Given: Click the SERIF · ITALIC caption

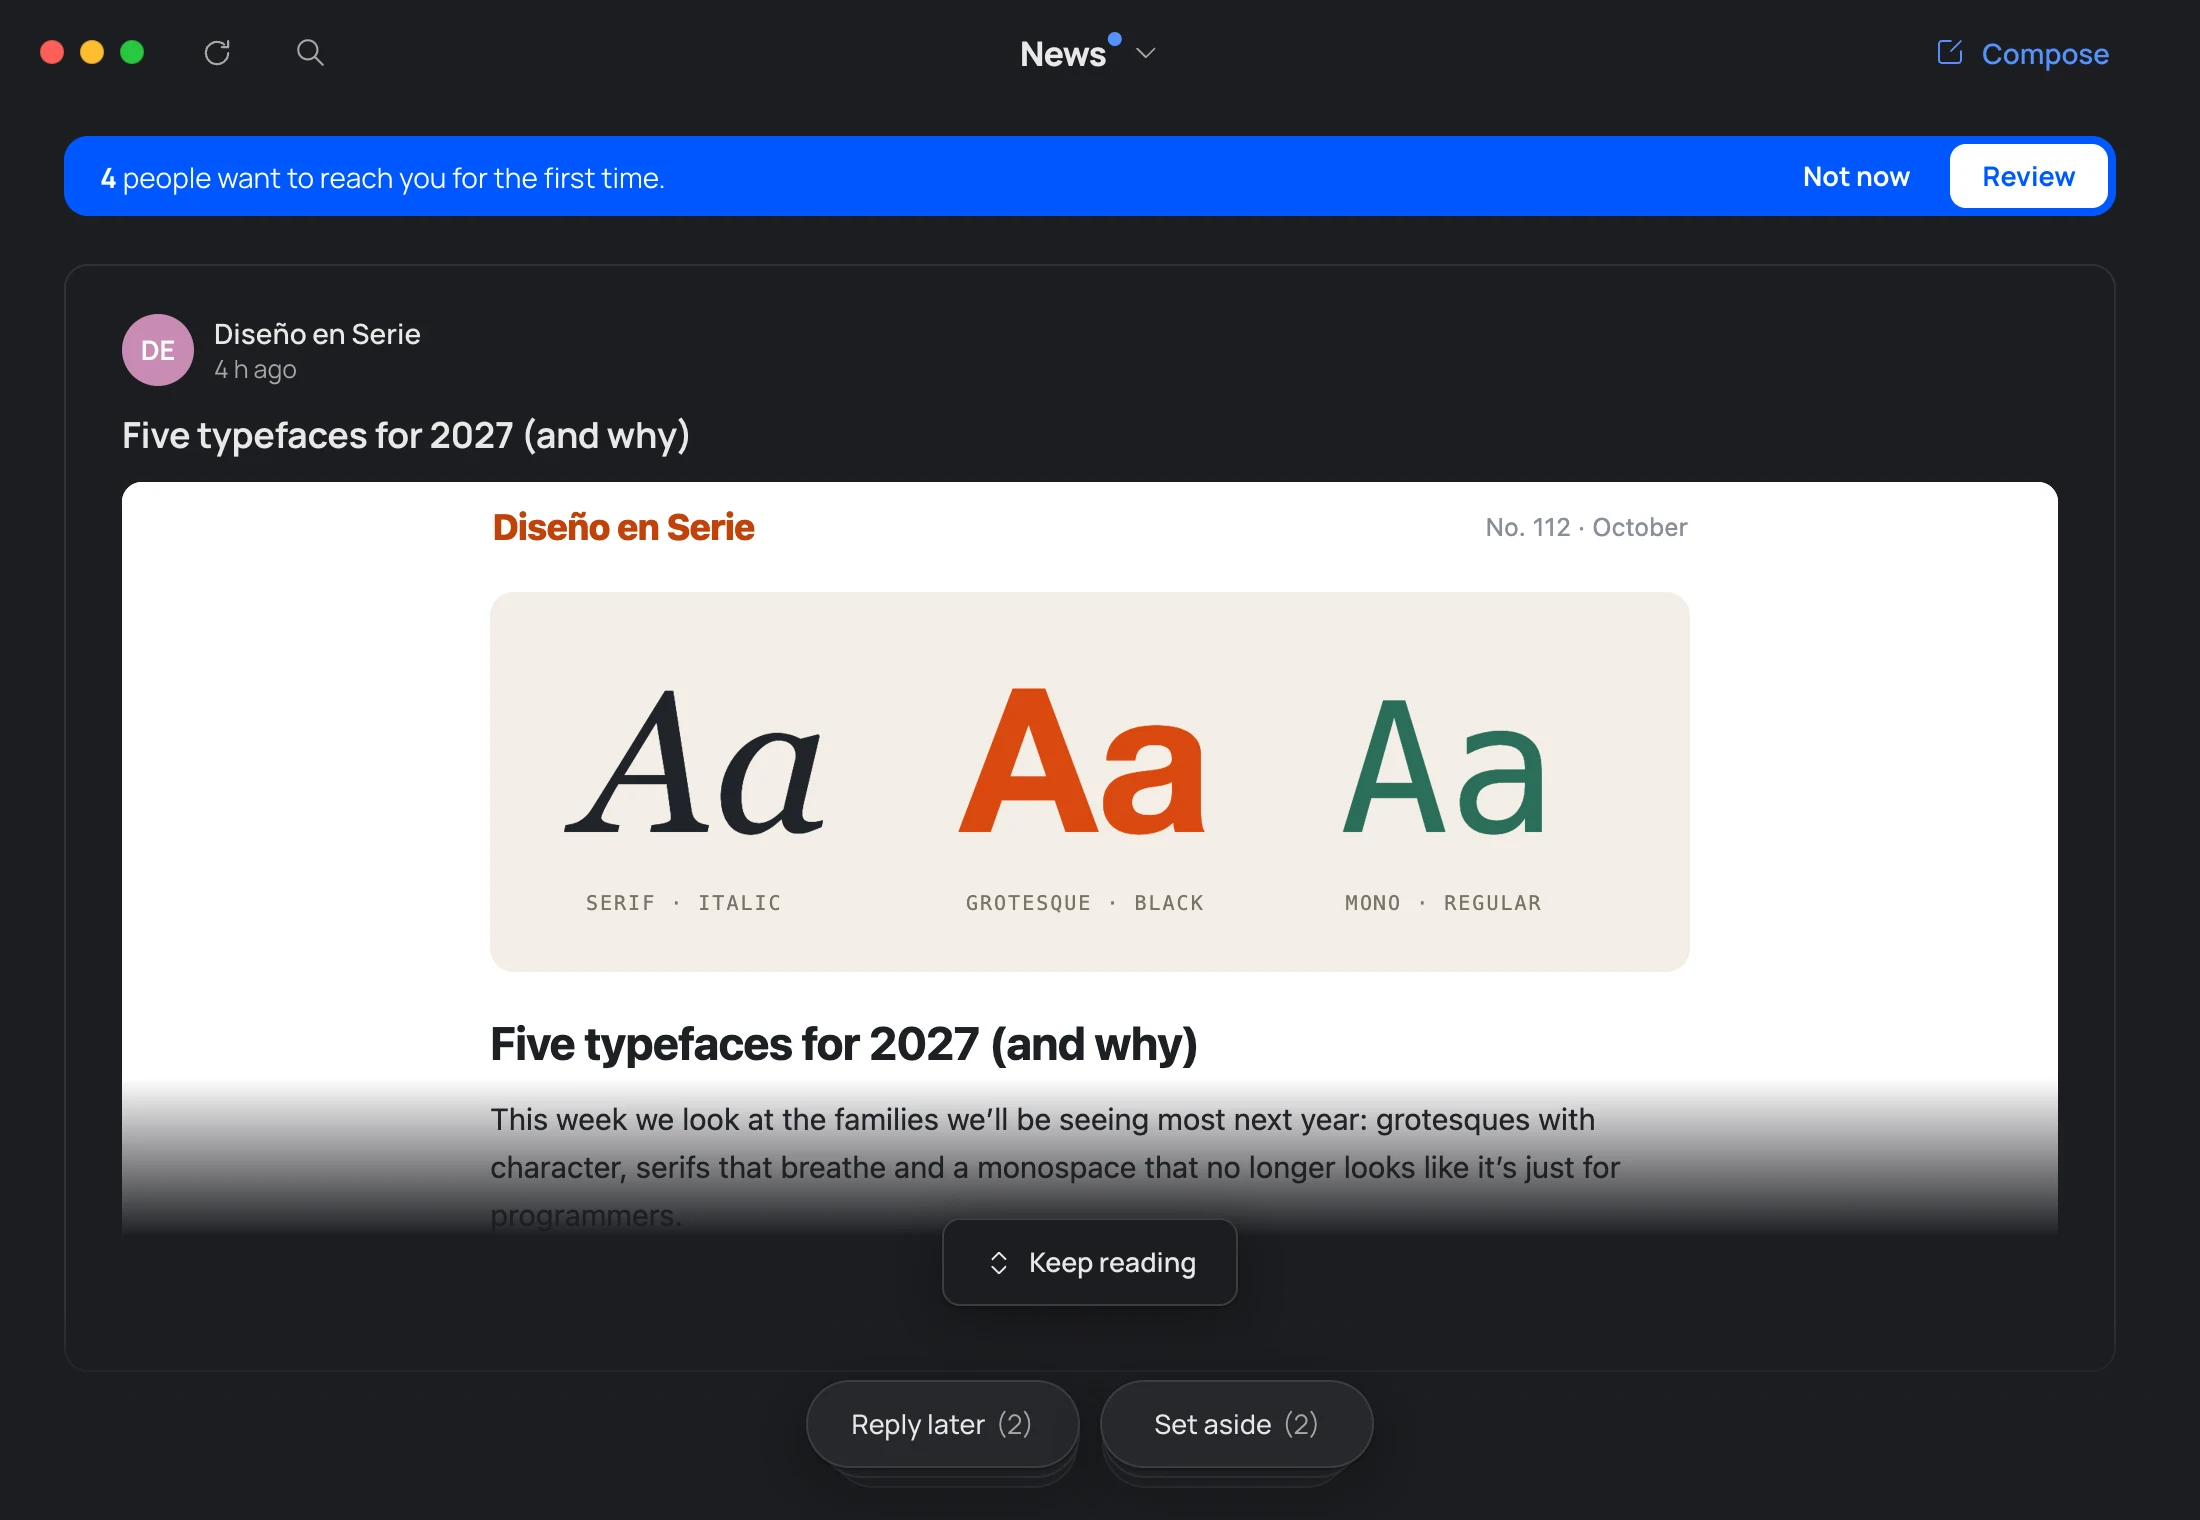Looking at the screenshot, I should tap(684, 903).
